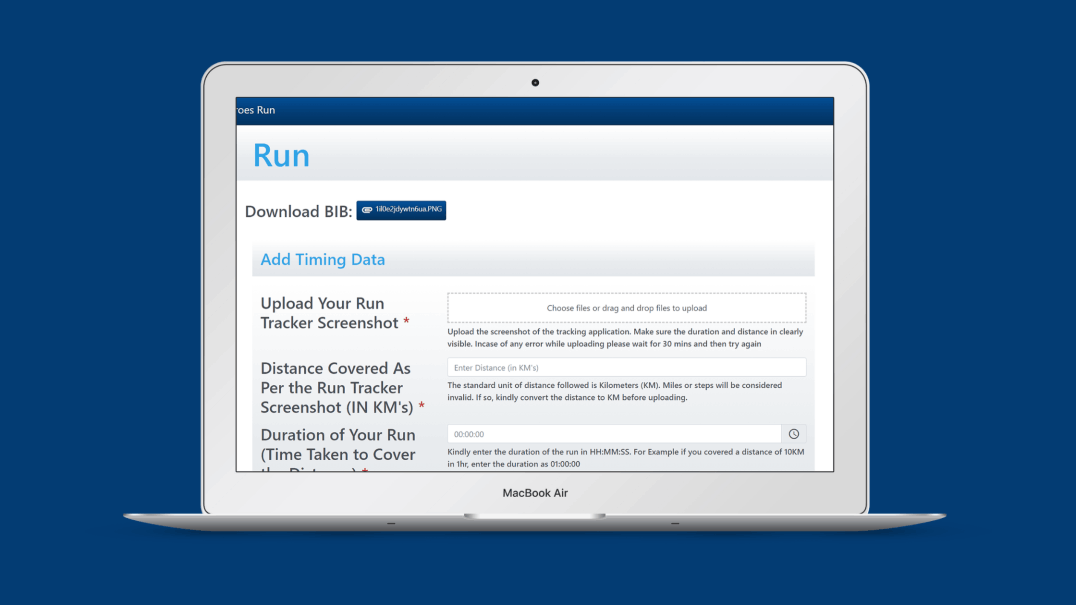Click the 00:00:00 duration input field
The width and height of the screenshot is (1076, 605).
point(613,434)
